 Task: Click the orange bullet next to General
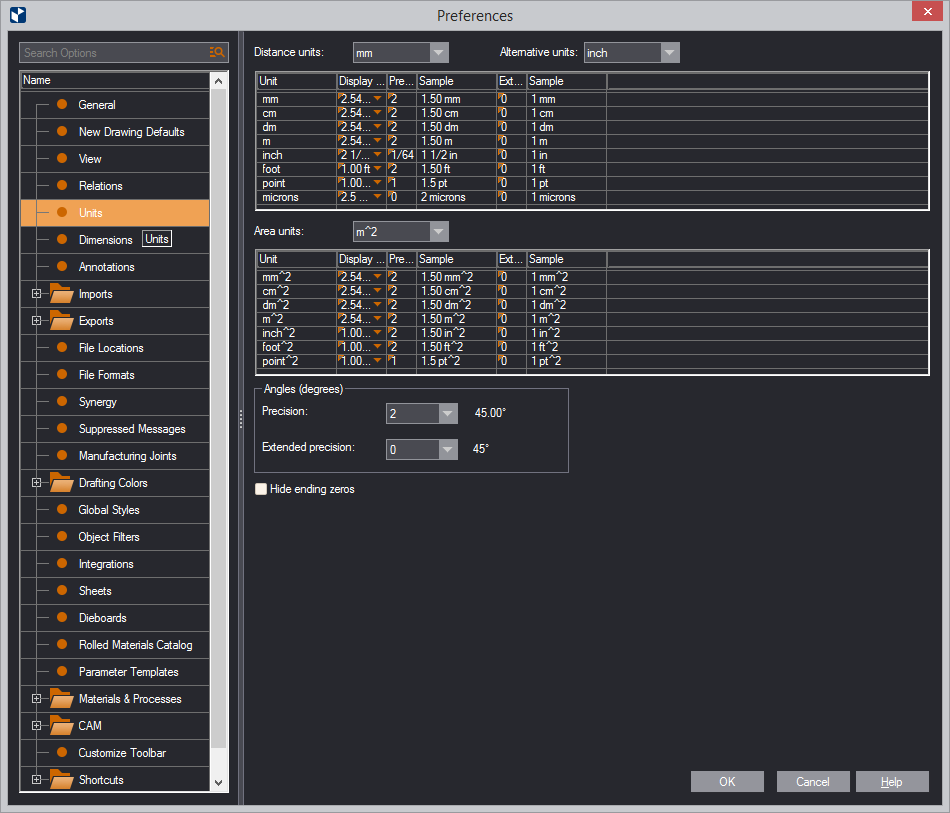pos(62,104)
